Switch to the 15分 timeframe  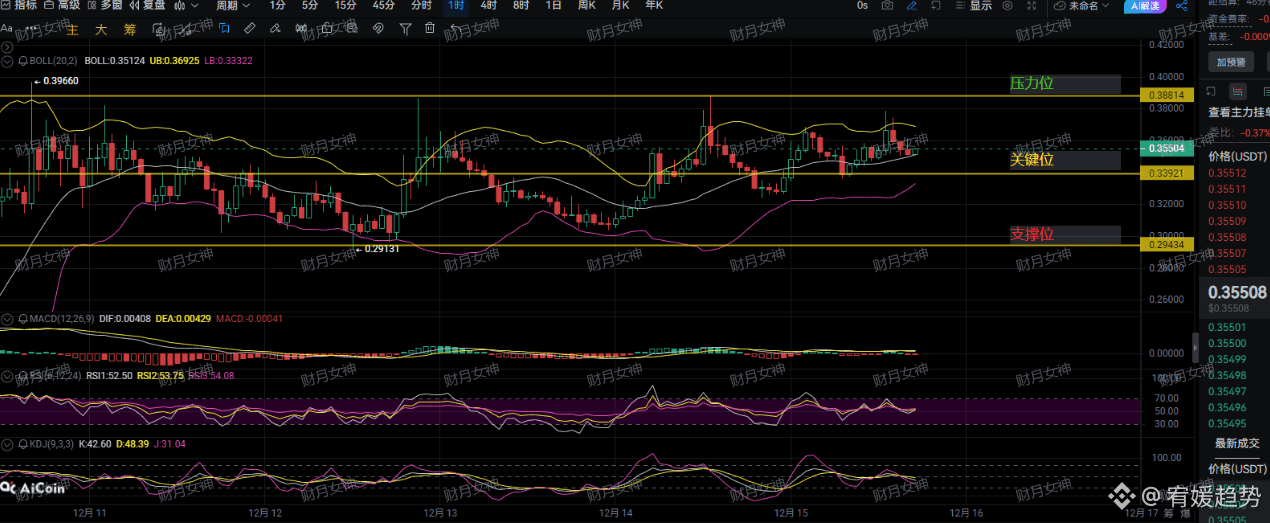(x=345, y=6)
